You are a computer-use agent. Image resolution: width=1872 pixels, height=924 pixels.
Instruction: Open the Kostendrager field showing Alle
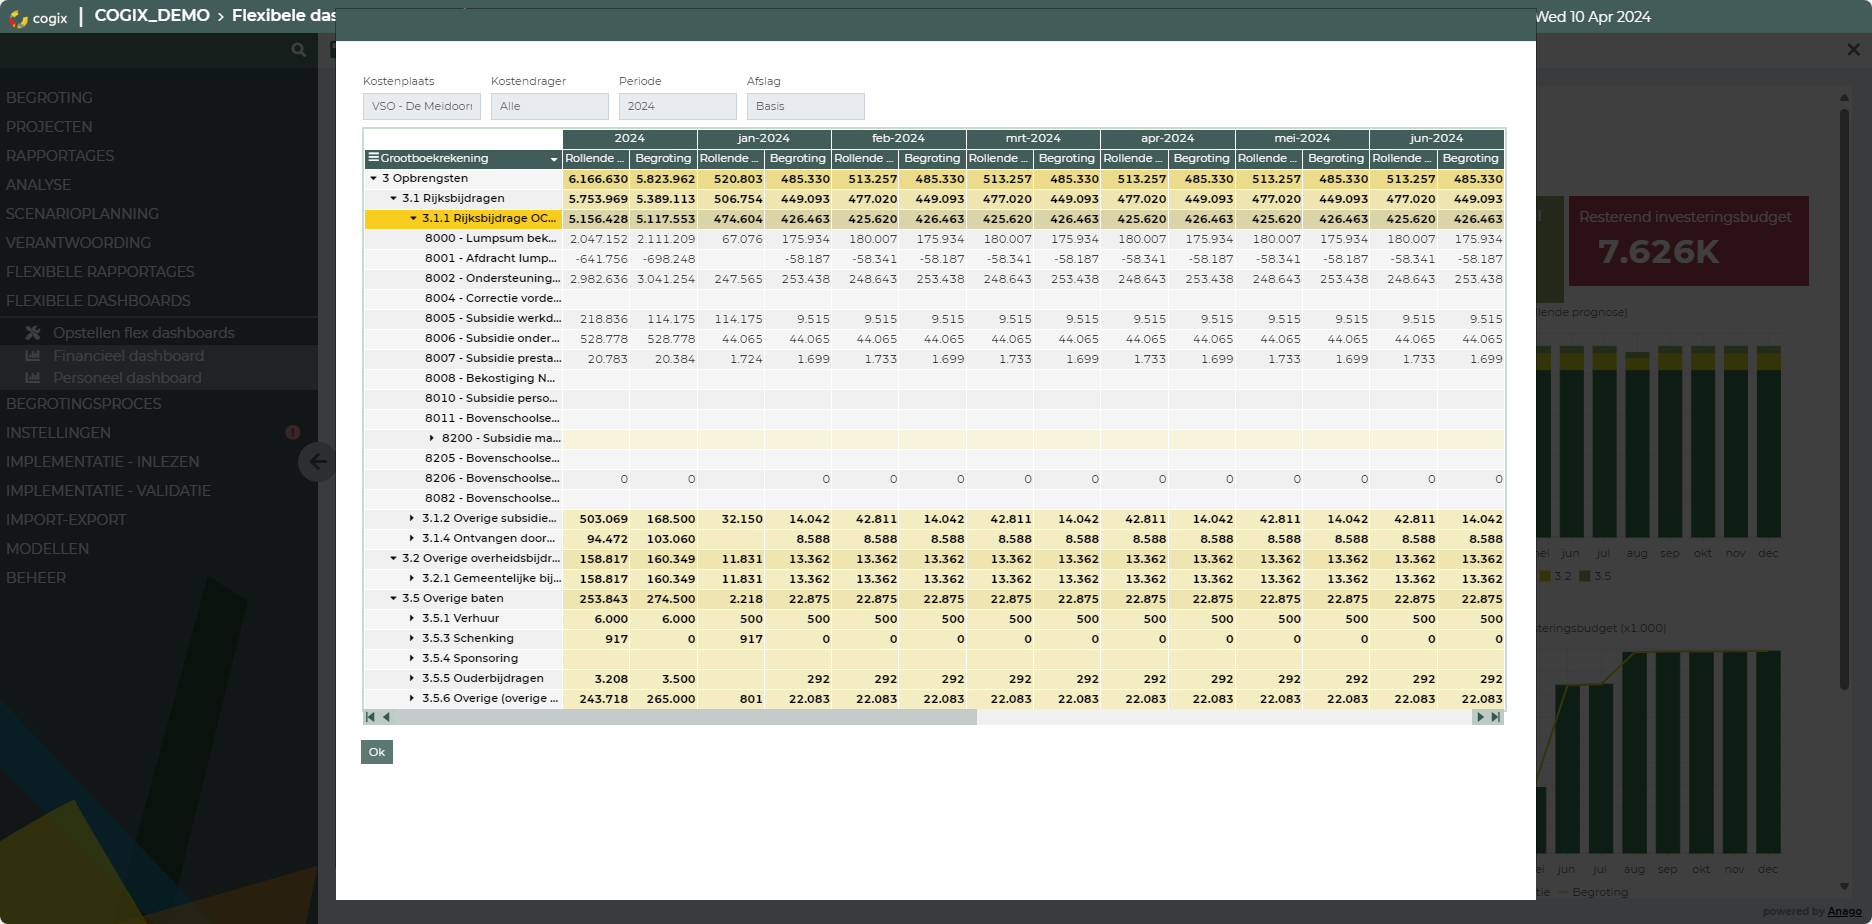click(x=550, y=106)
